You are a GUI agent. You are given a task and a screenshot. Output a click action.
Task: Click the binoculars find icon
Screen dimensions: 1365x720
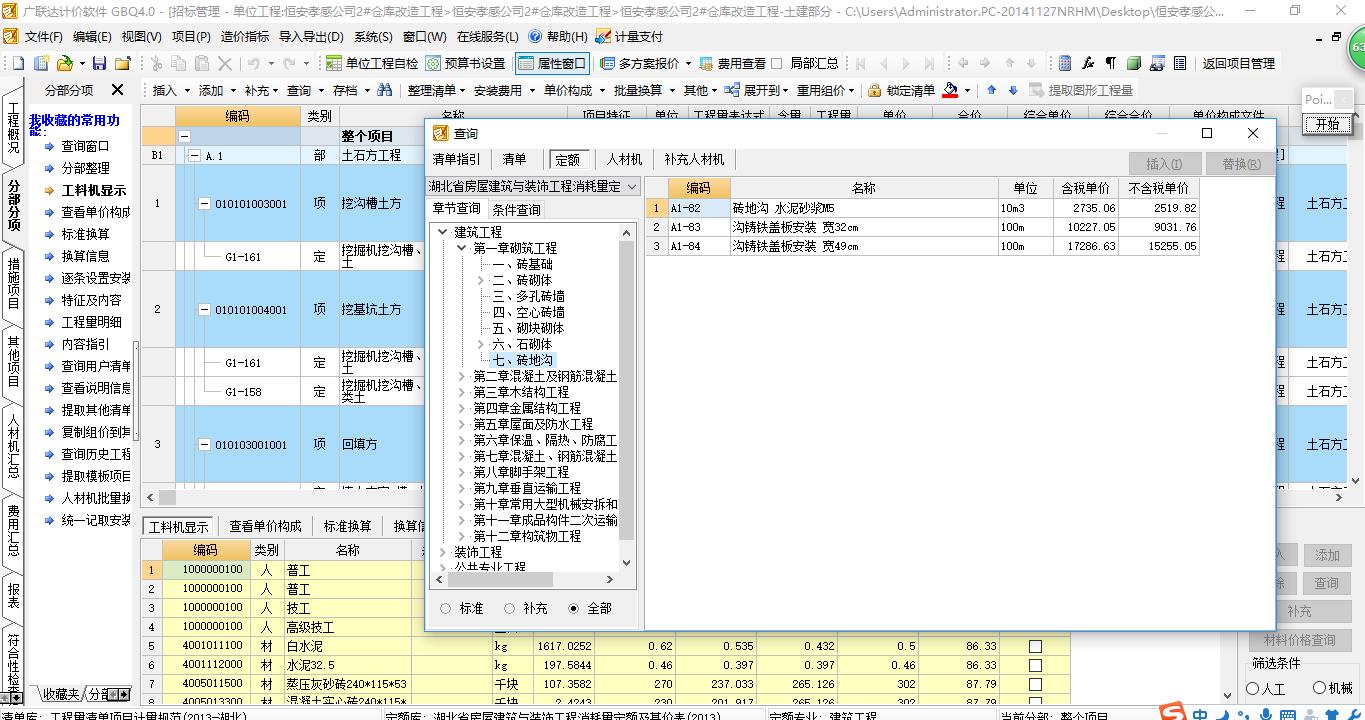pyautogui.click(x=384, y=90)
